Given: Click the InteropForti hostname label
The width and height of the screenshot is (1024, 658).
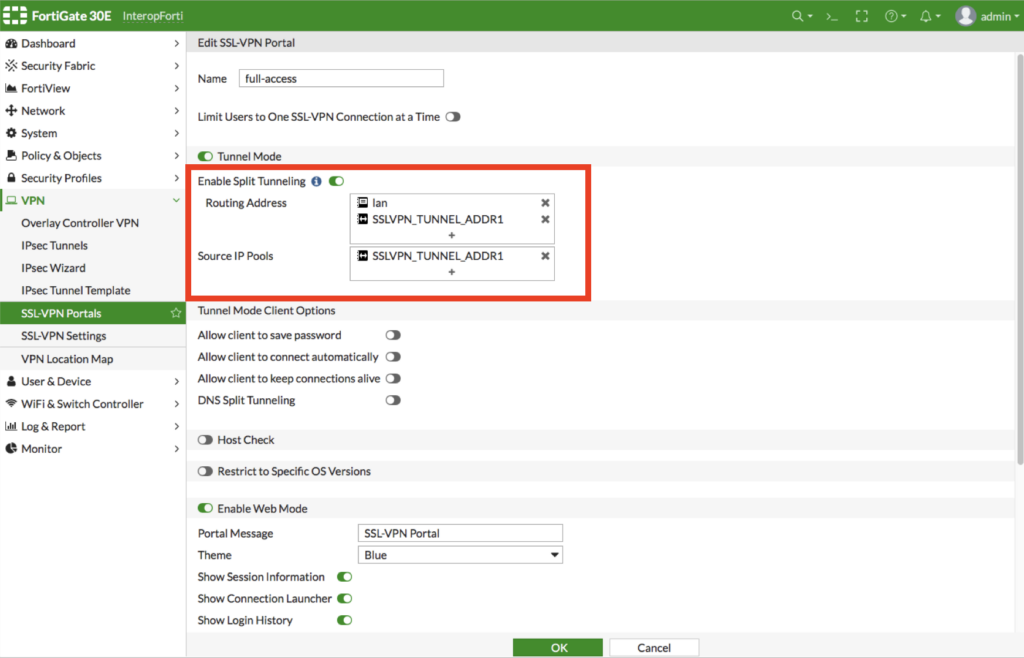Looking at the screenshot, I should click(x=153, y=16).
